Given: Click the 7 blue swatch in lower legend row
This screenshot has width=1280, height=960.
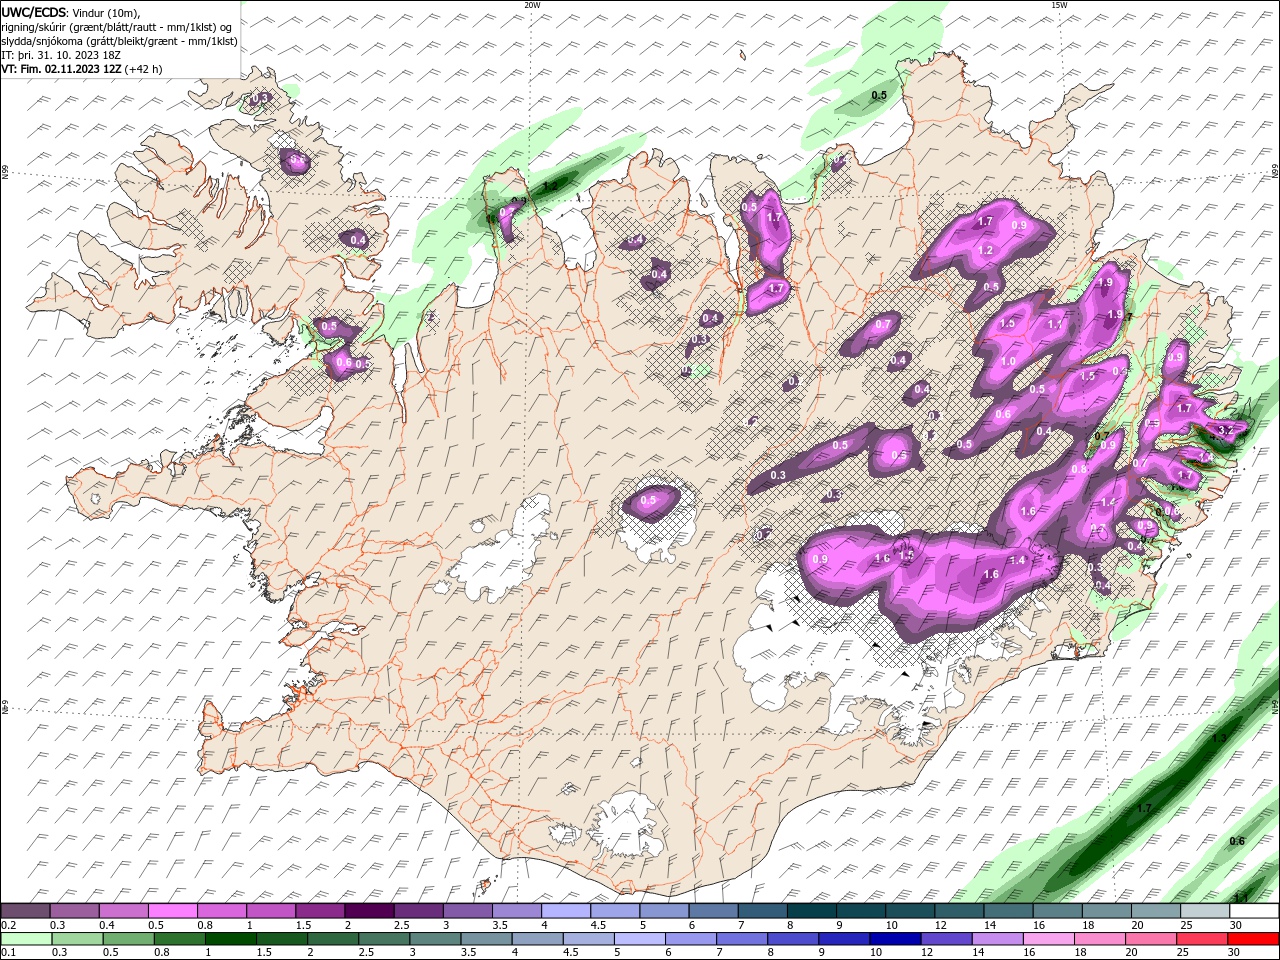Looking at the screenshot, I should tap(740, 939).
